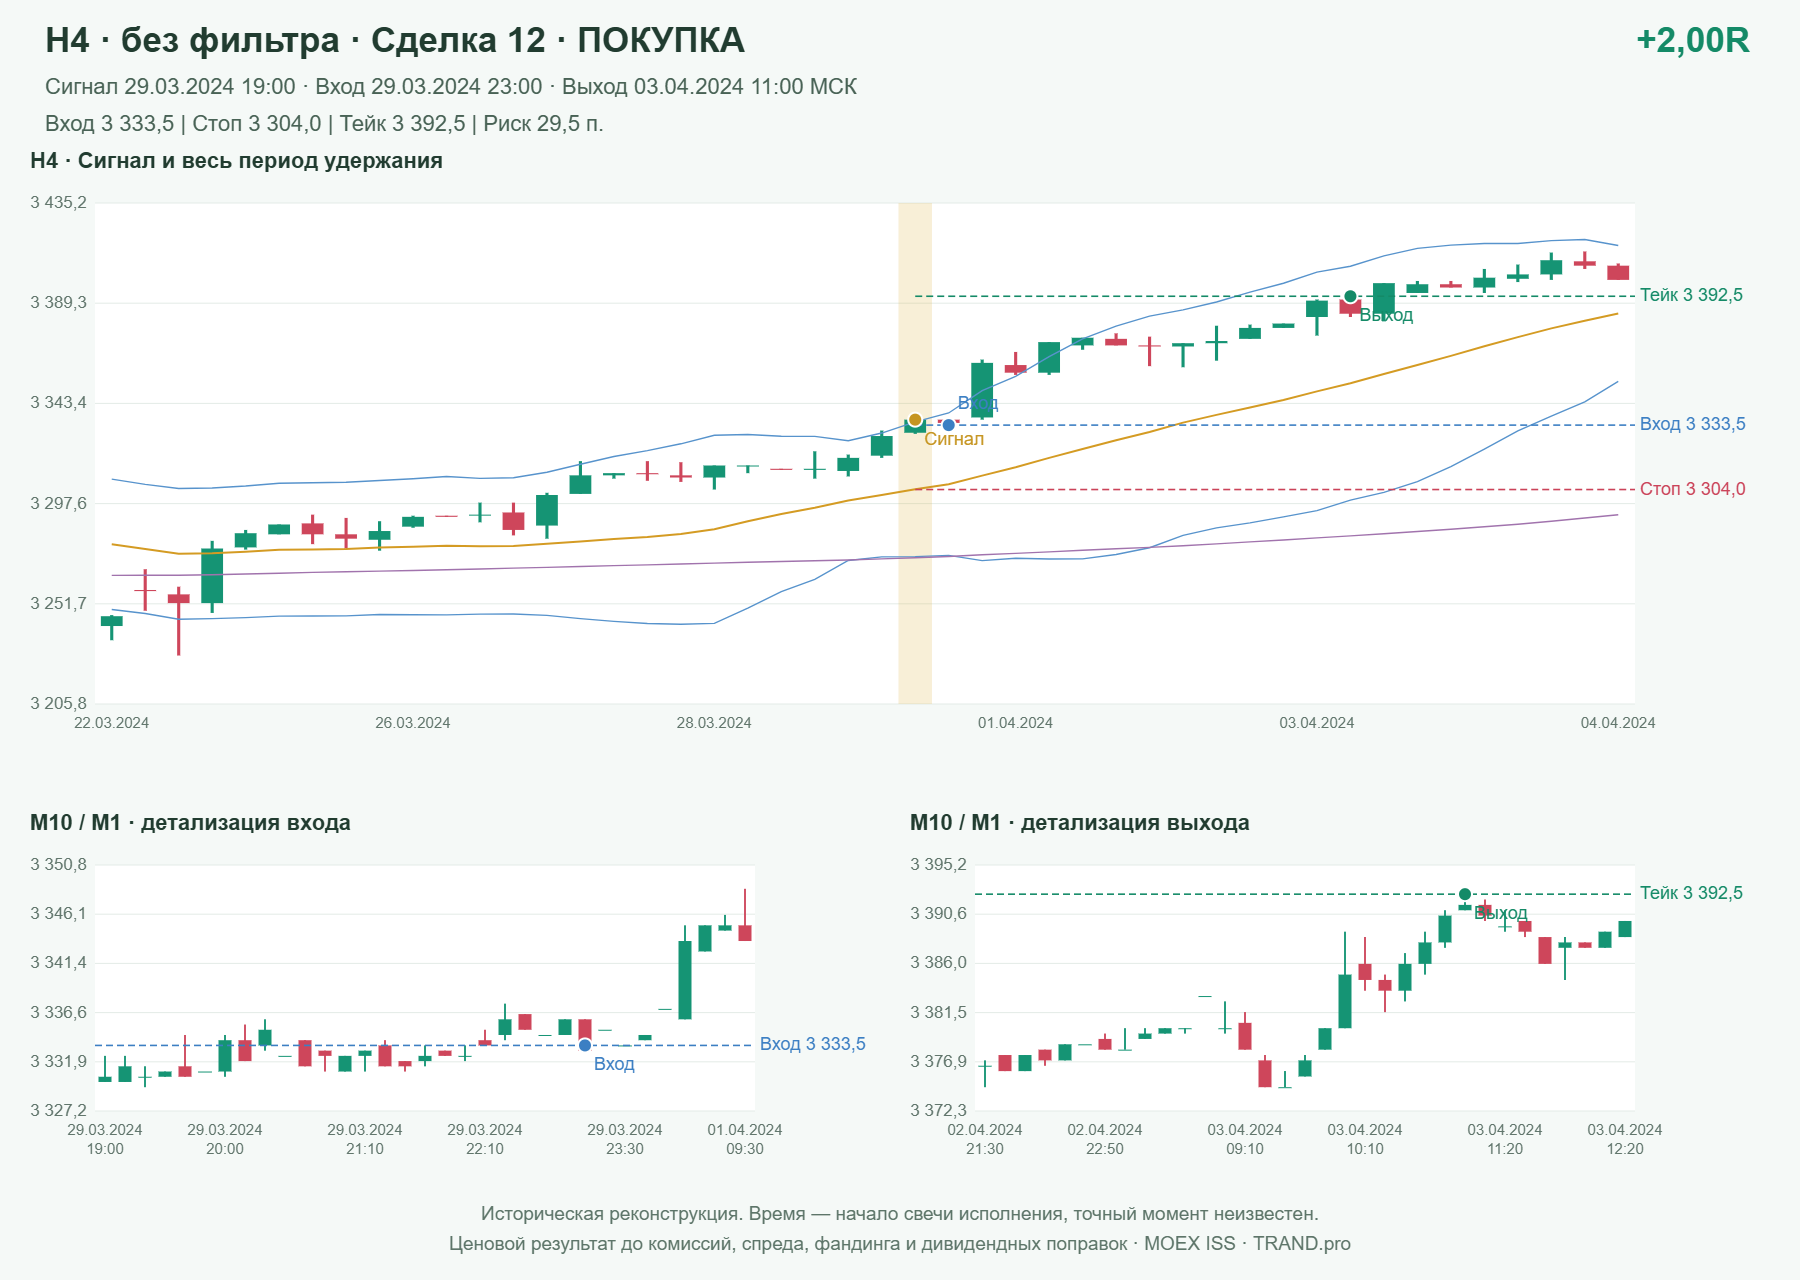Click the 01.04.2024 date label on H4 chart
This screenshot has width=1800, height=1280.
1015,723
